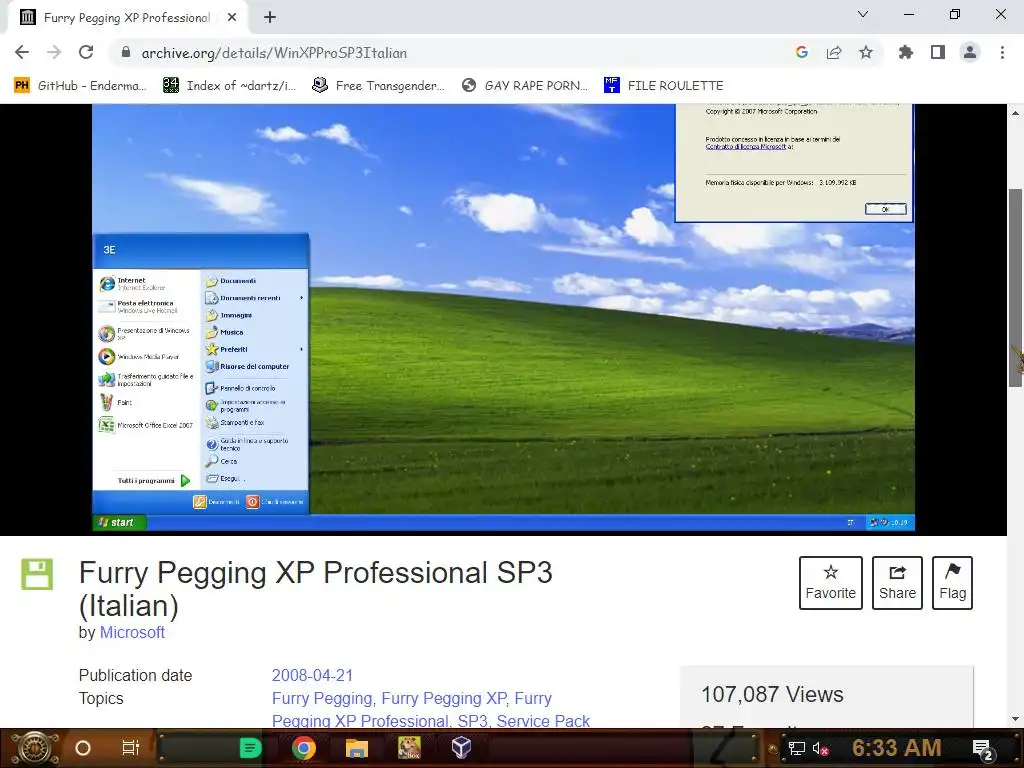1024x768 pixels.
Task: Open Task View on taskbar
Action: coord(130,748)
